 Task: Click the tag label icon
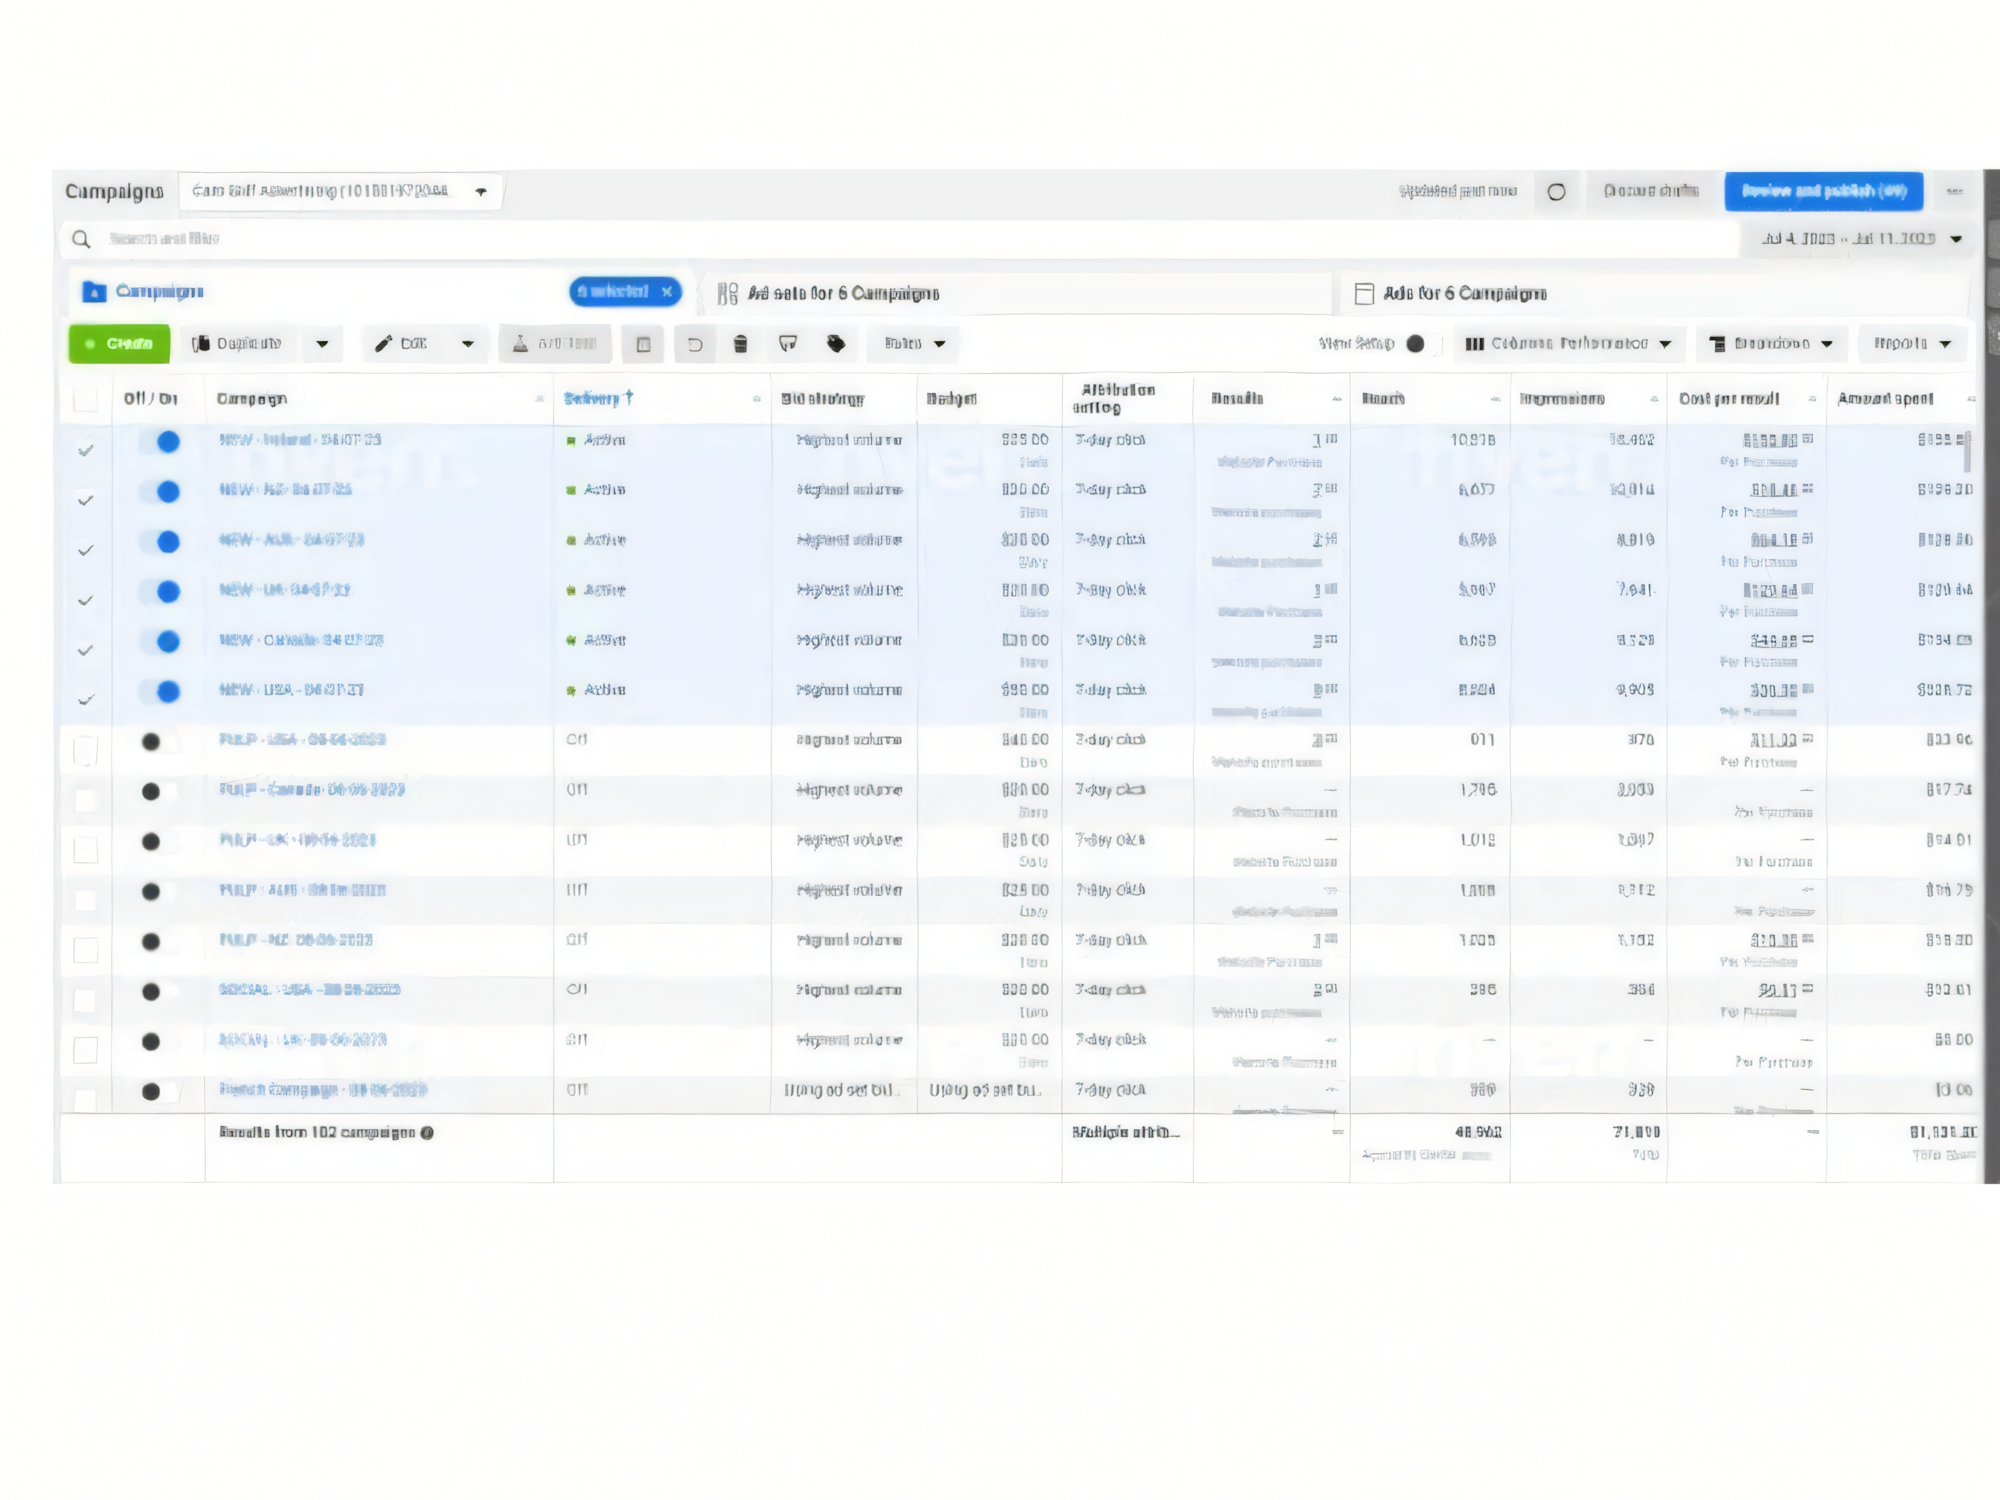point(836,344)
